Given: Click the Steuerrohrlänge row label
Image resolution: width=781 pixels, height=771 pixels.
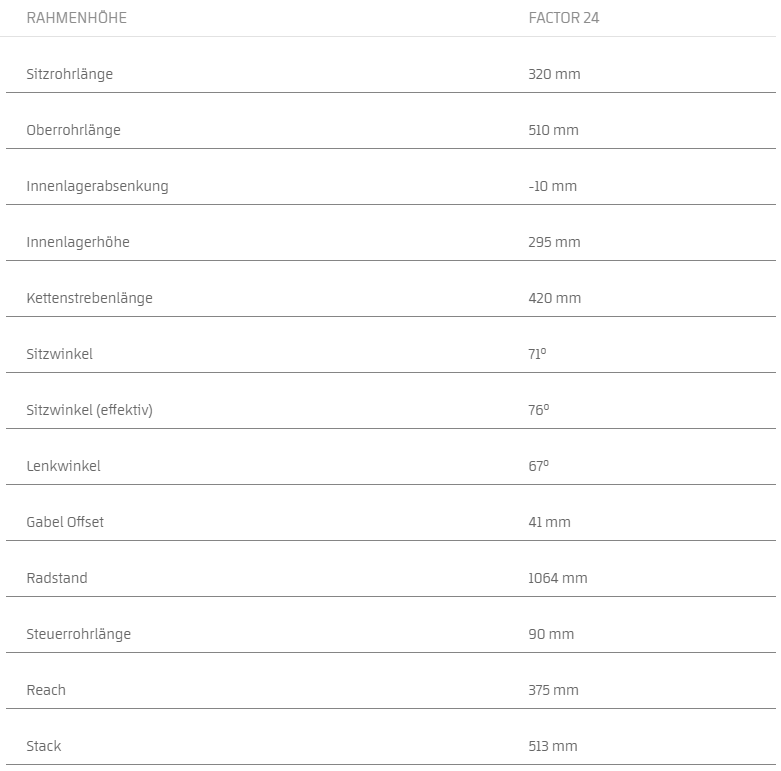Looking at the screenshot, I should [78, 634].
